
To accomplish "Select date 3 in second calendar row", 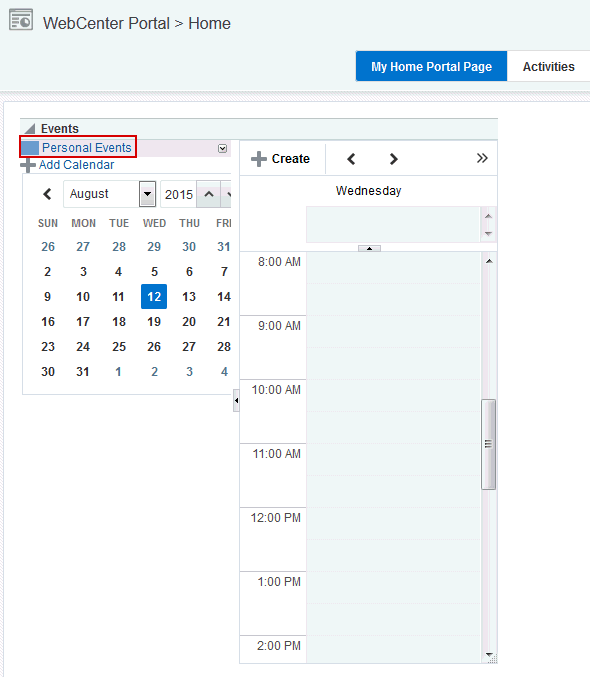I will [x=83, y=272].
